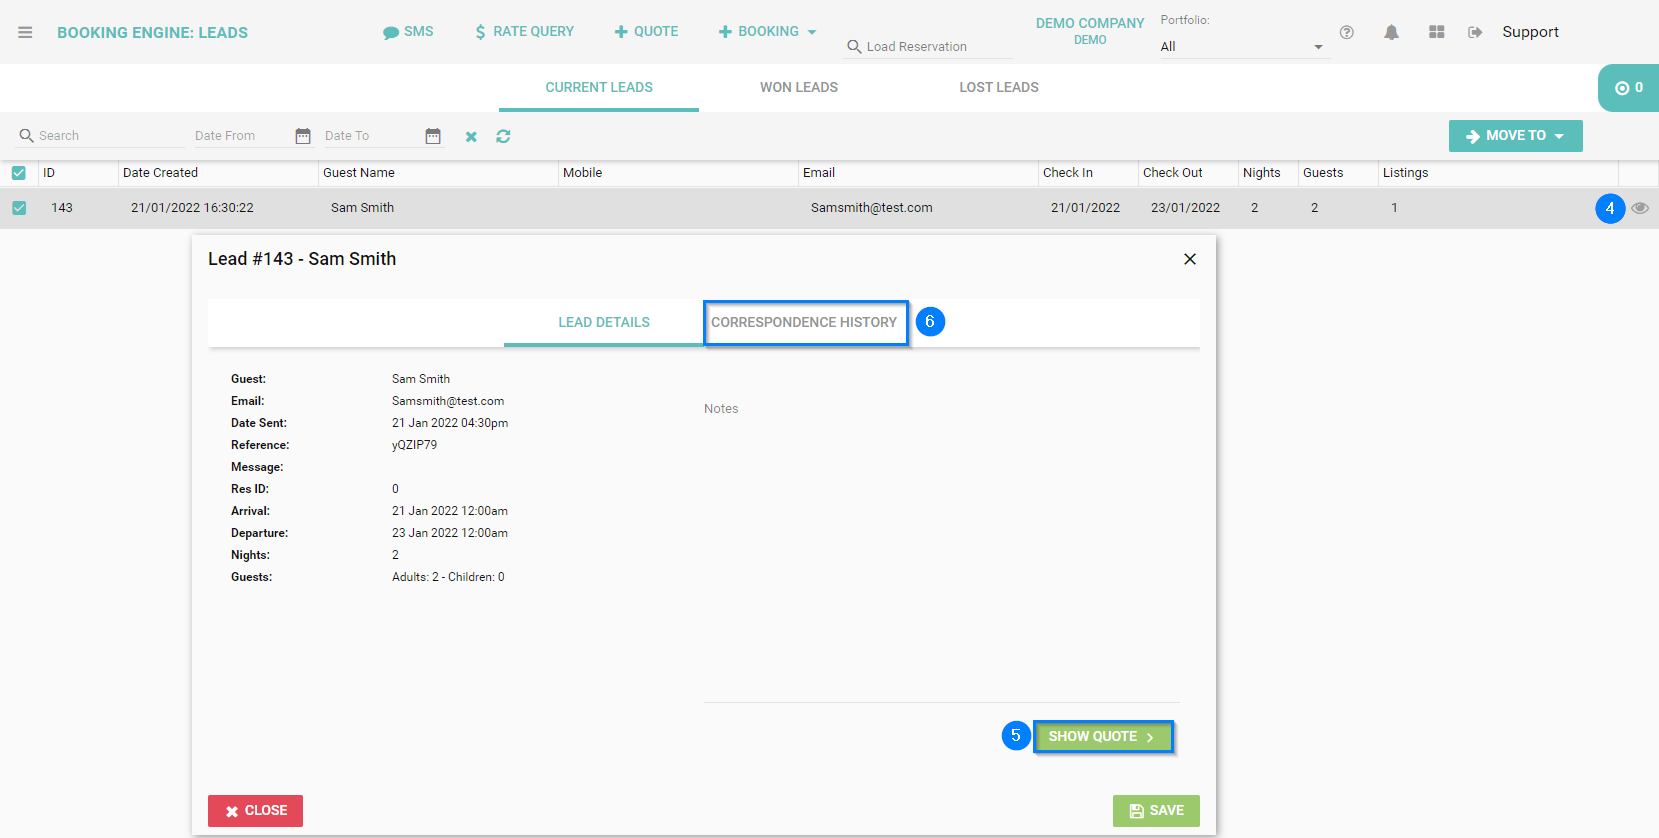
Task: Open the Date From calendar picker
Action: tap(303, 136)
